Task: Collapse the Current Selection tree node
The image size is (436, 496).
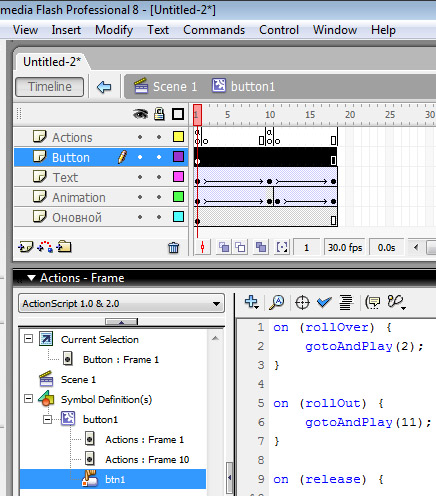Action: [x=29, y=339]
